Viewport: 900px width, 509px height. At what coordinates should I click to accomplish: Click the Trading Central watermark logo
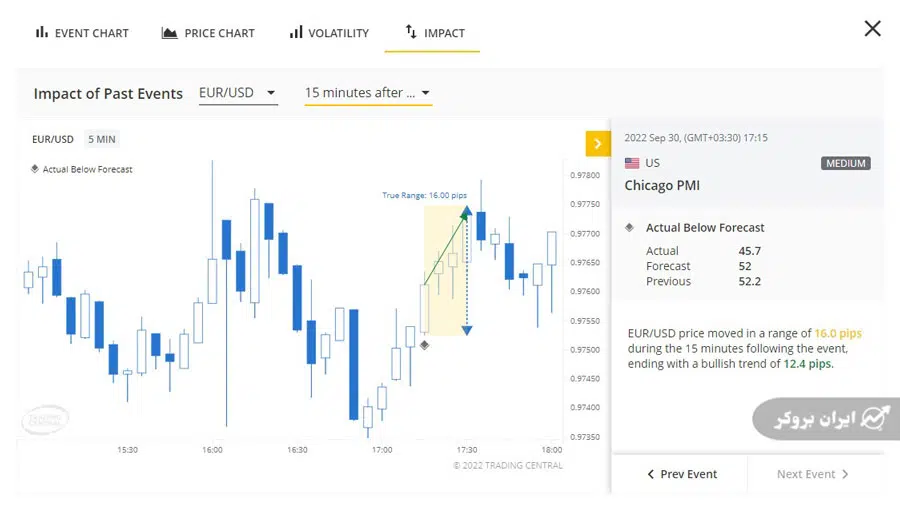point(45,419)
